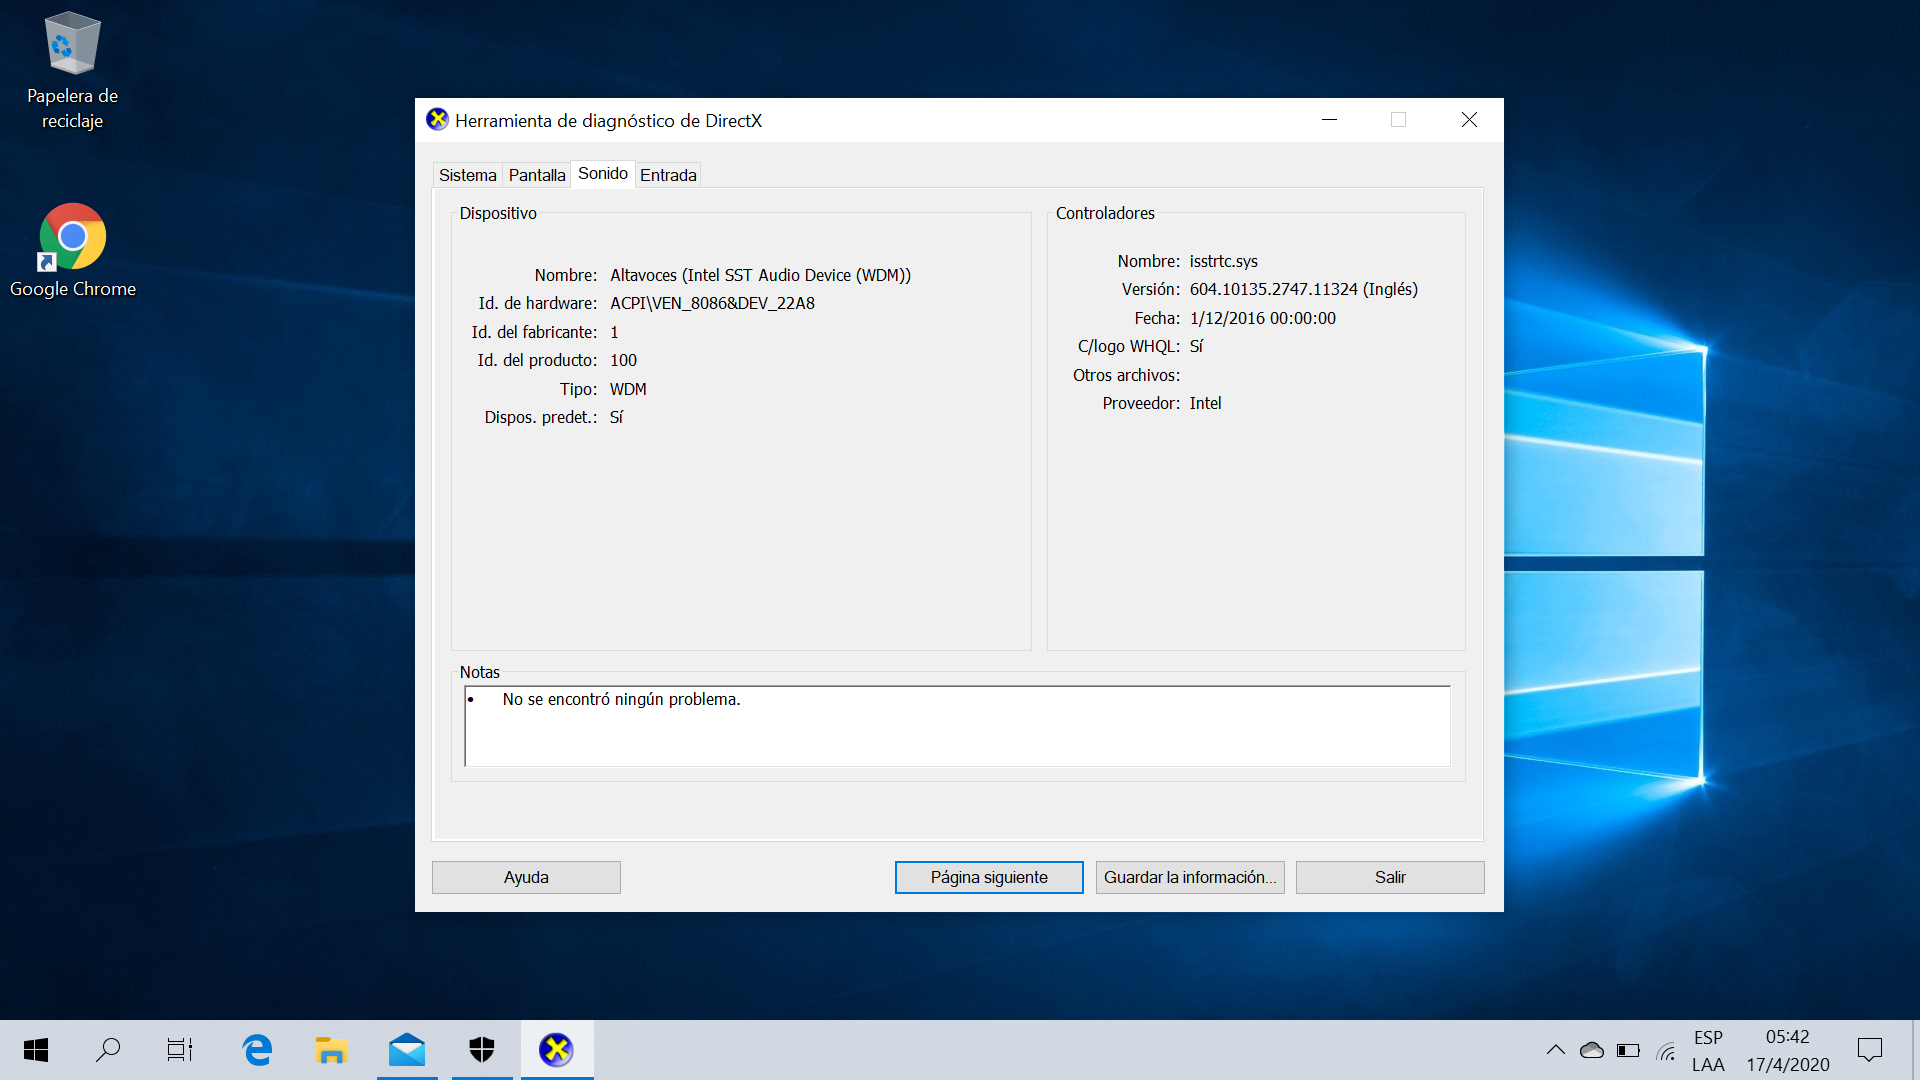Image resolution: width=1920 pixels, height=1080 pixels.
Task: Click Guardar la información button
Action: [x=1189, y=877]
